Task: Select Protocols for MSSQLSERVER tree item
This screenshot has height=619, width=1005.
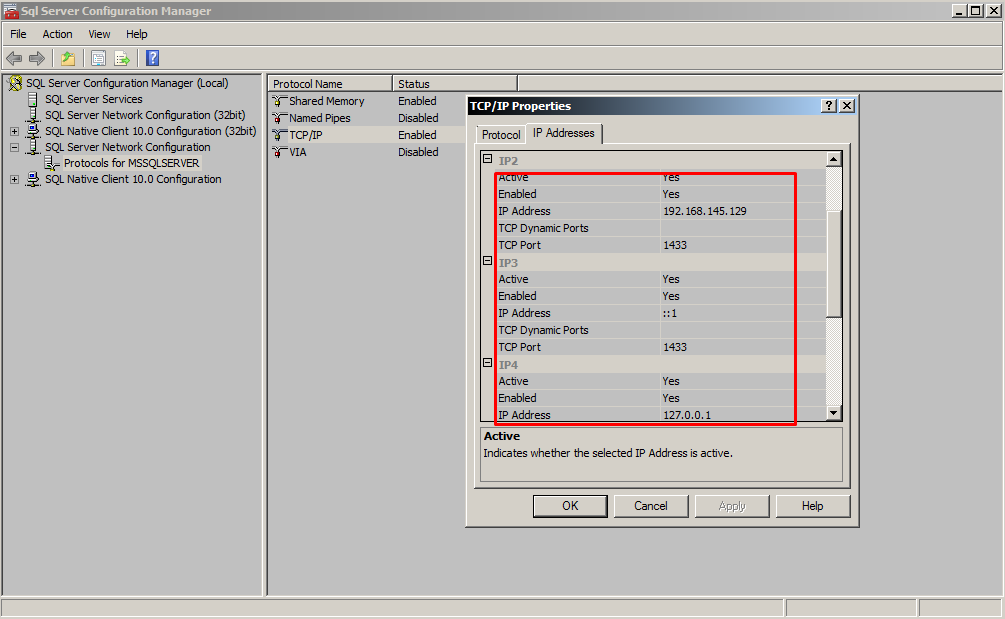Action: pos(131,163)
